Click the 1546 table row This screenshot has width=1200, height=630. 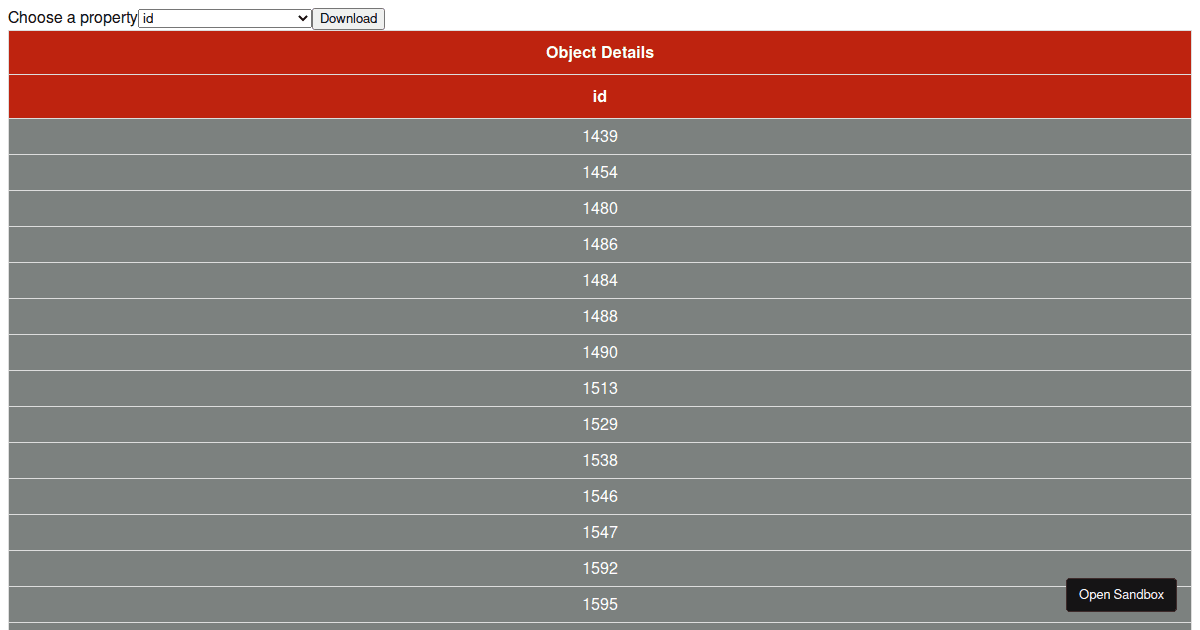[x=599, y=496]
